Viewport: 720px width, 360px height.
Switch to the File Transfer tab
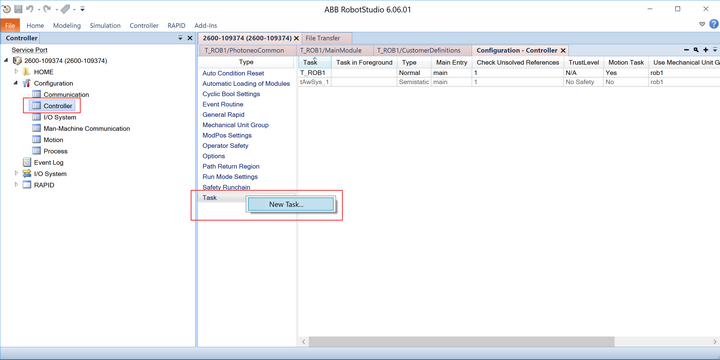tap(323, 38)
